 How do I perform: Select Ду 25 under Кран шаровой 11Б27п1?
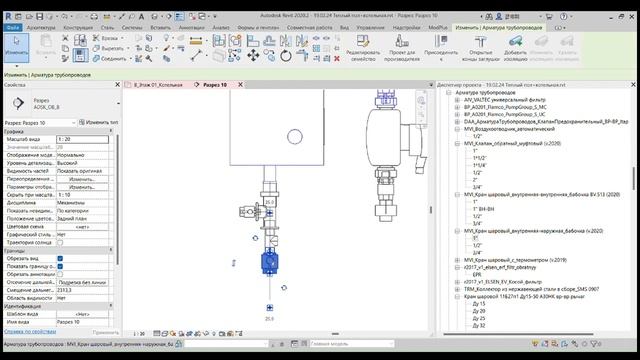tap(479, 318)
